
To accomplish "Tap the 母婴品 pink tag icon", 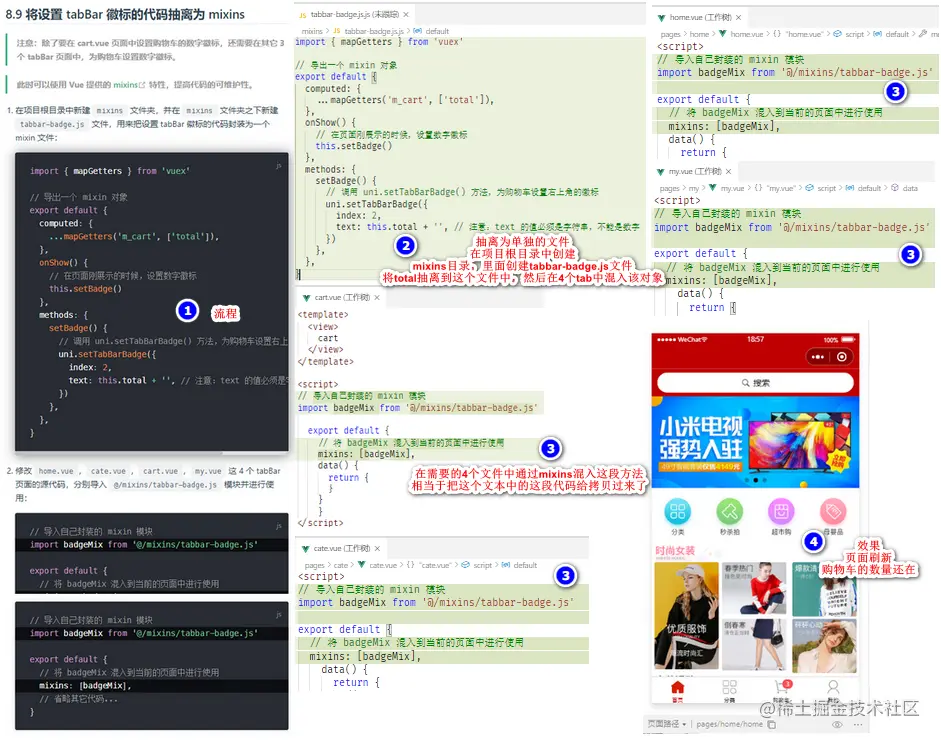I will (833, 512).
